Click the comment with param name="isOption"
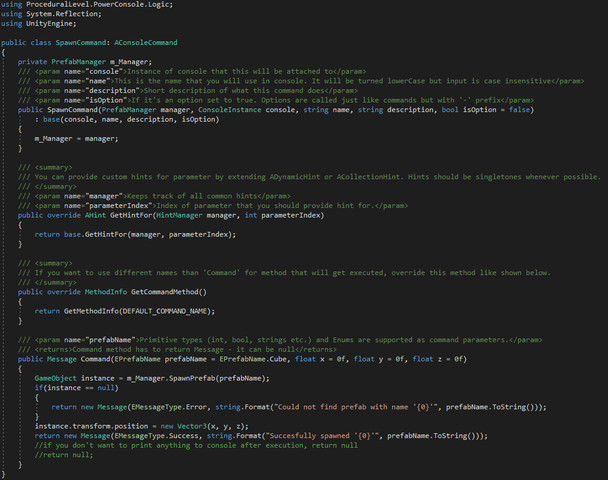Screen dimensions: 608x480 pos(276,100)
